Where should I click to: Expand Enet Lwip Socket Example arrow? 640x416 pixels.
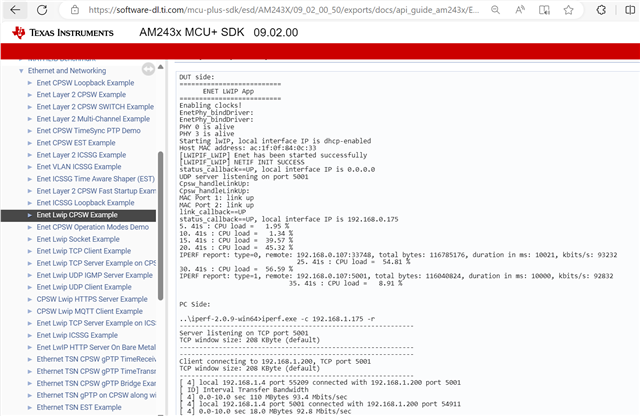click(x=30, y=239)
